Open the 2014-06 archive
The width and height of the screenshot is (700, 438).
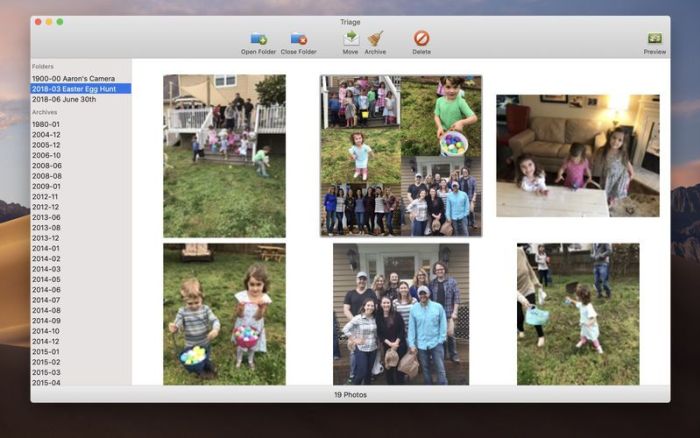click(81, 289)
